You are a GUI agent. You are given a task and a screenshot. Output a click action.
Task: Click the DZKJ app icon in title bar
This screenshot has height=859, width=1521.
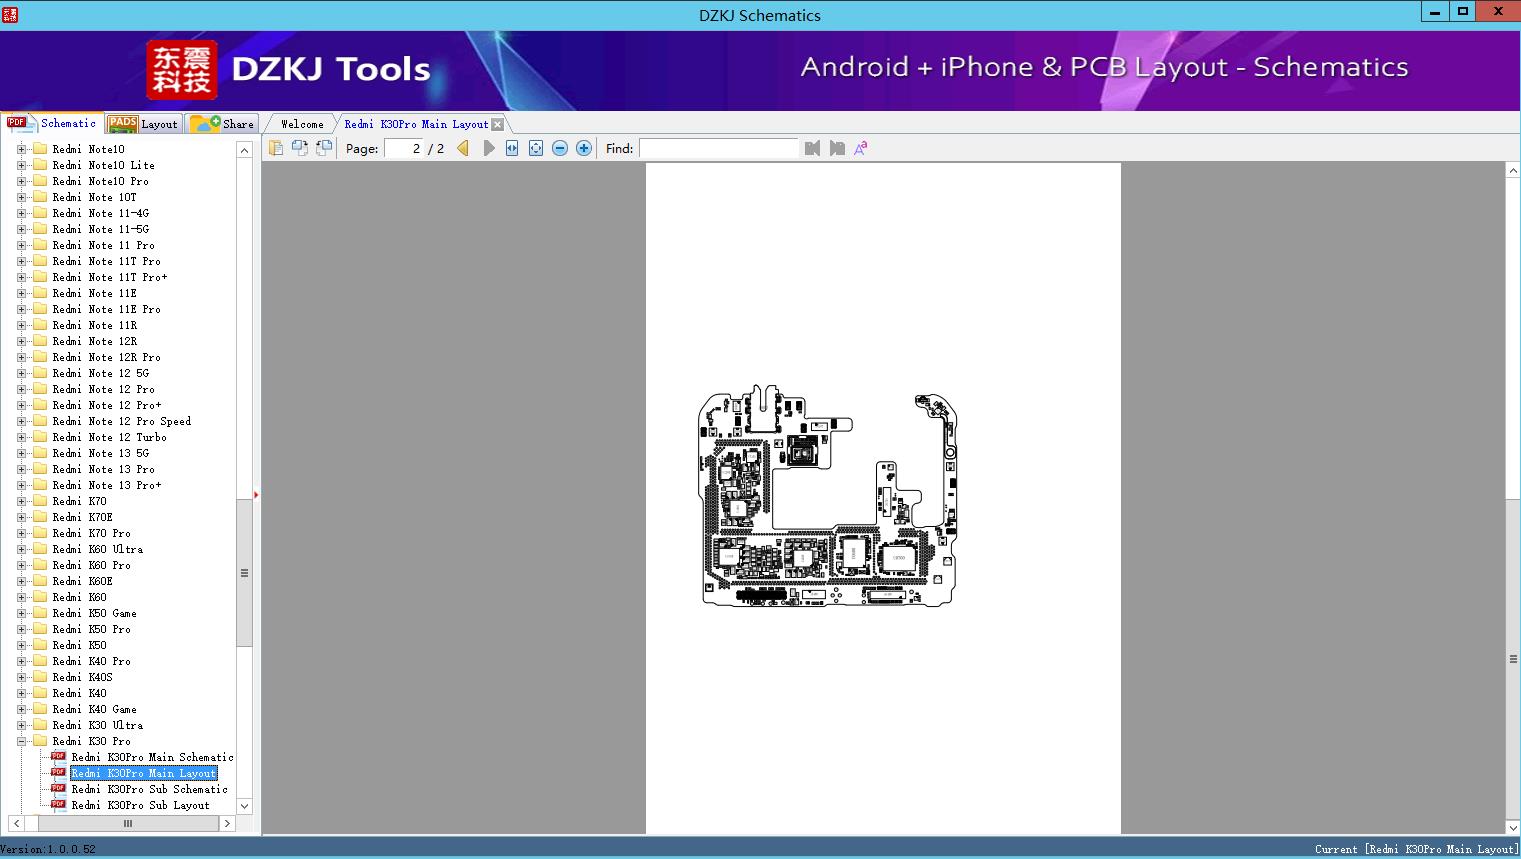(x=11, y=15)
